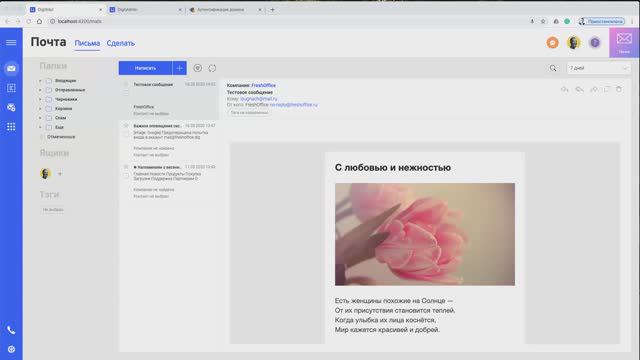Expand the Корзина folder arrow

[40, 109]
